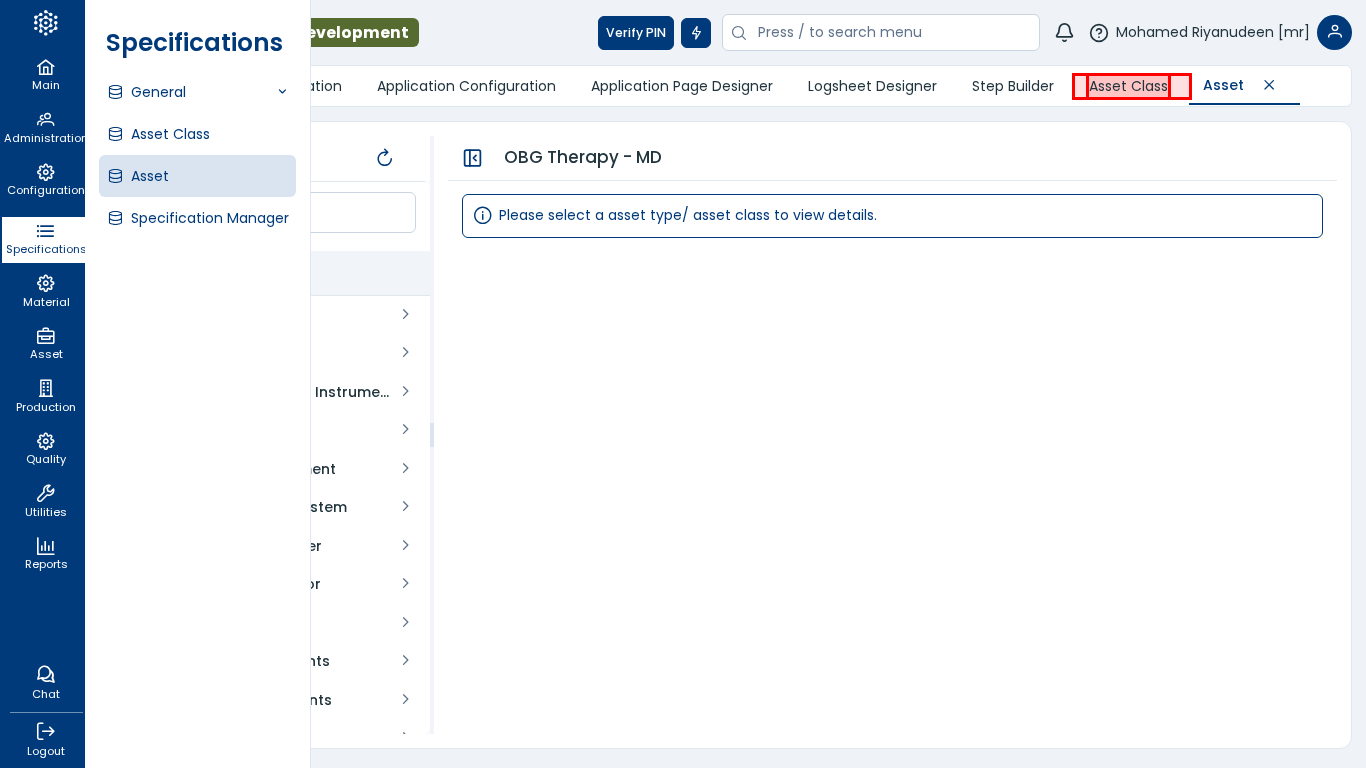Click the lightning quick action button
The image size is (1366, 768).
click(696, 33)
